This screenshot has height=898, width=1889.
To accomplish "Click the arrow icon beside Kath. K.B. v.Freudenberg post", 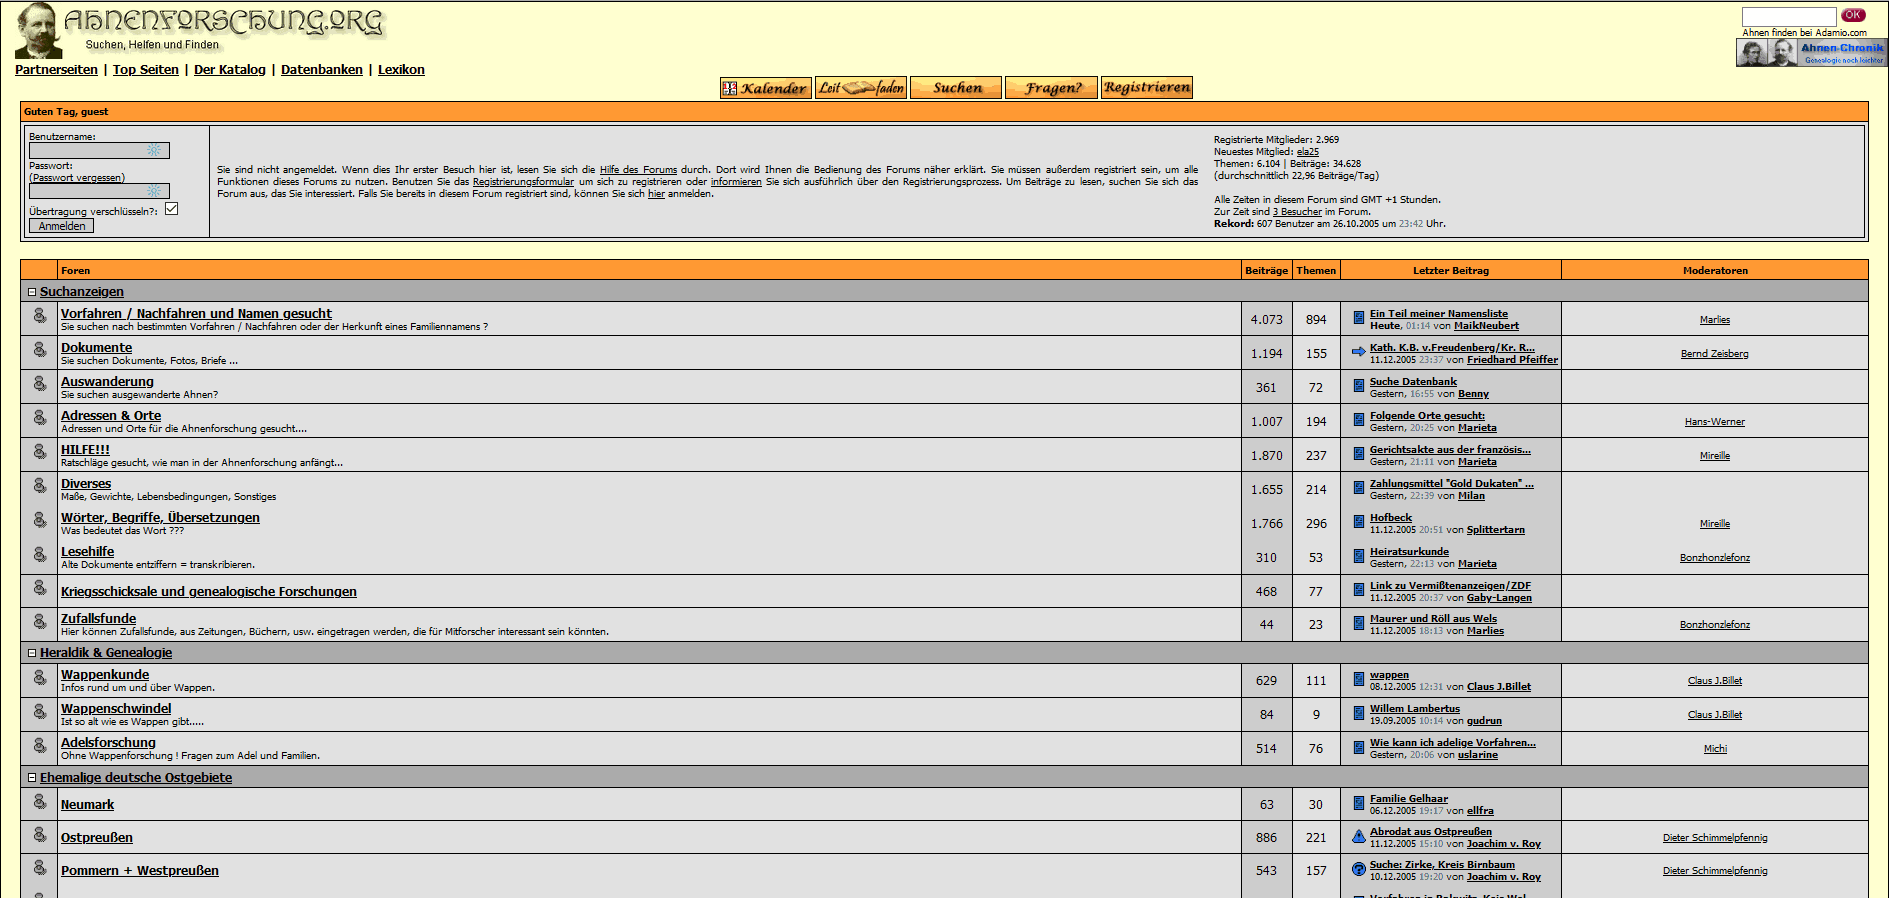I will 1358,352.
